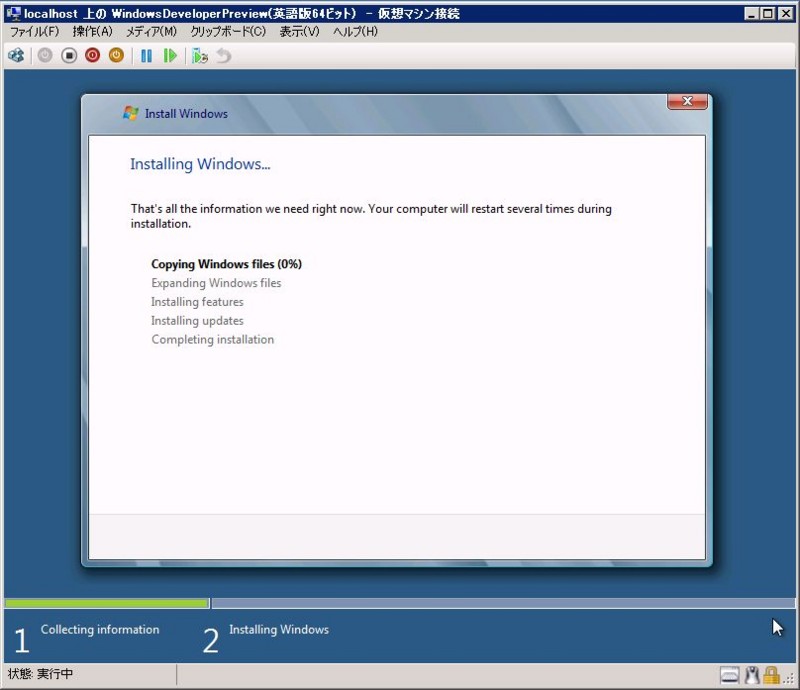This screenshot has height=690, width=800.
Task: Click the 'Installing updates' step
Action: coord(197,321)
